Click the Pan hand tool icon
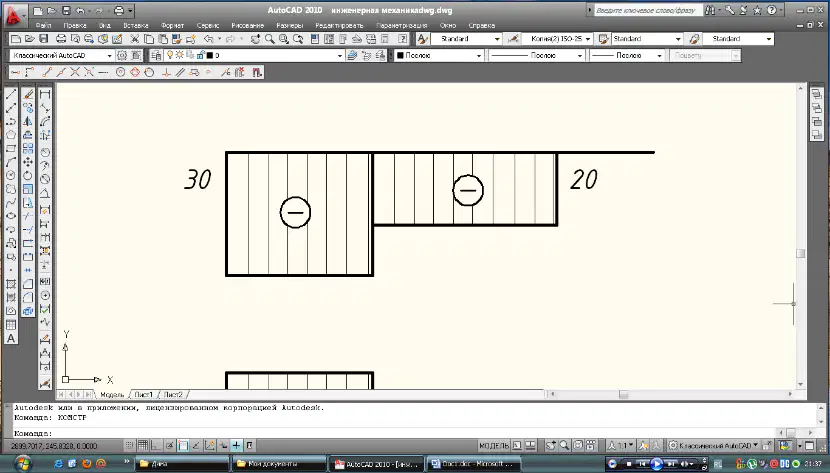Viewport: 830px width, 473px height. (256, 39)
